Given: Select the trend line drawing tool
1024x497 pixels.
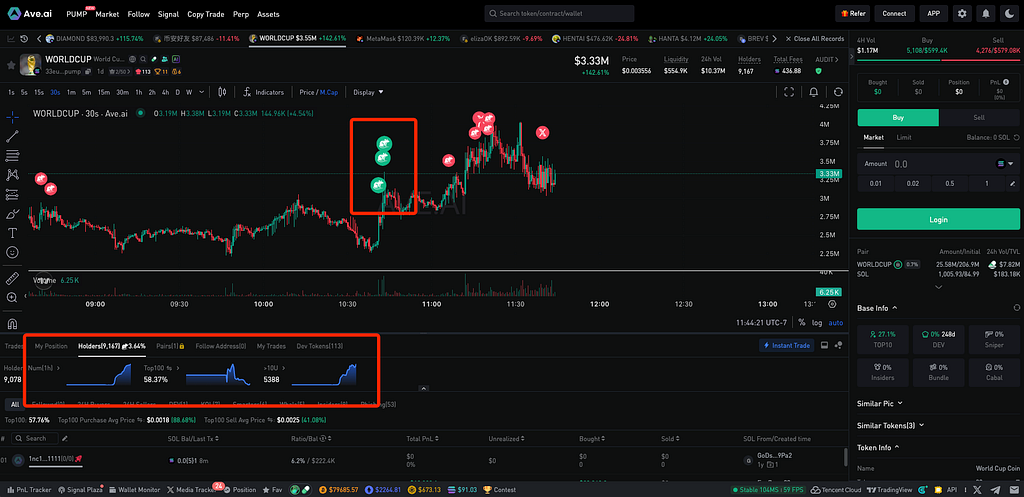Looking at the screenshot, I should tap(12, 136).
